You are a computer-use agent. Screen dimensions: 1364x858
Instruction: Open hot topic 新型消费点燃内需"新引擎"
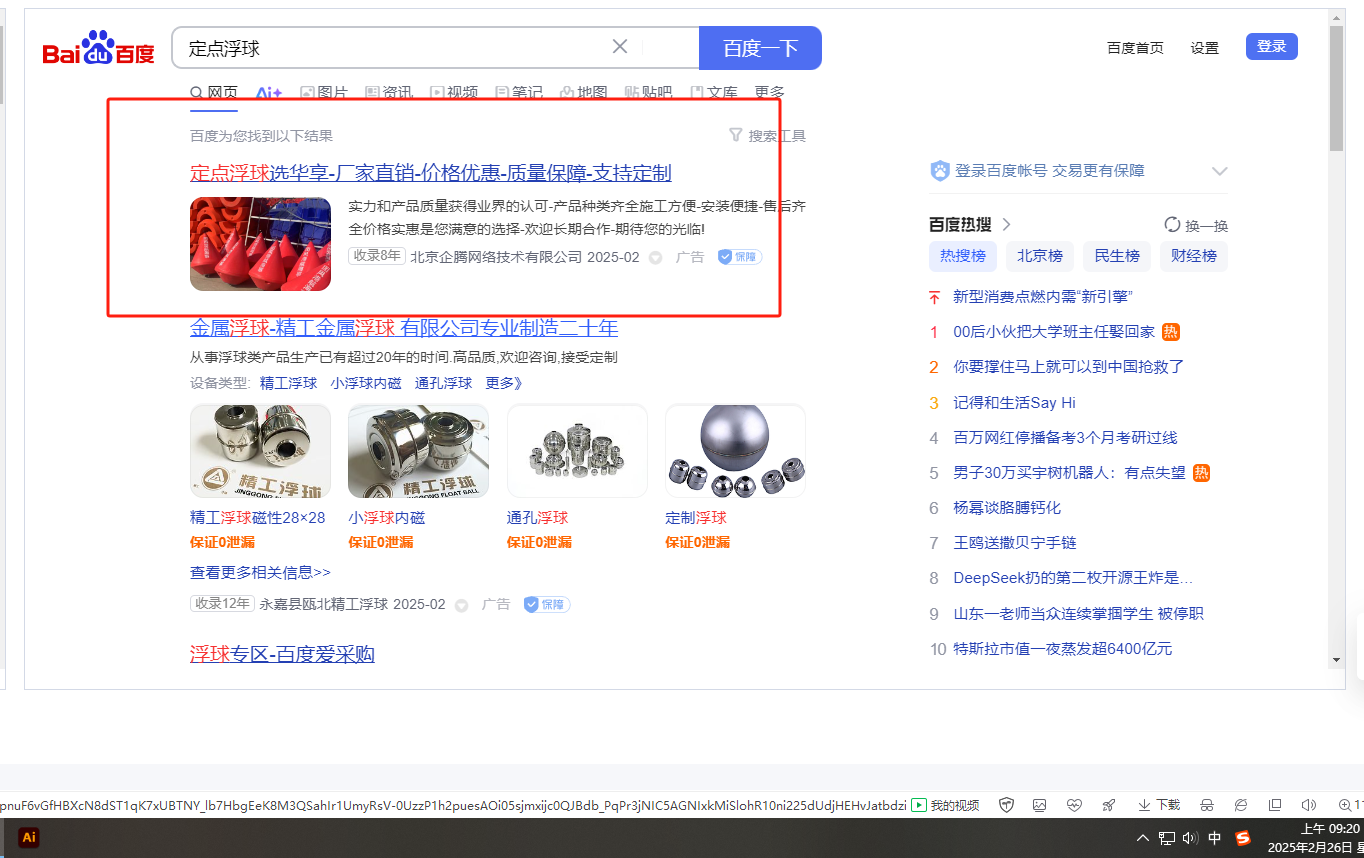tap(1043, 297)
